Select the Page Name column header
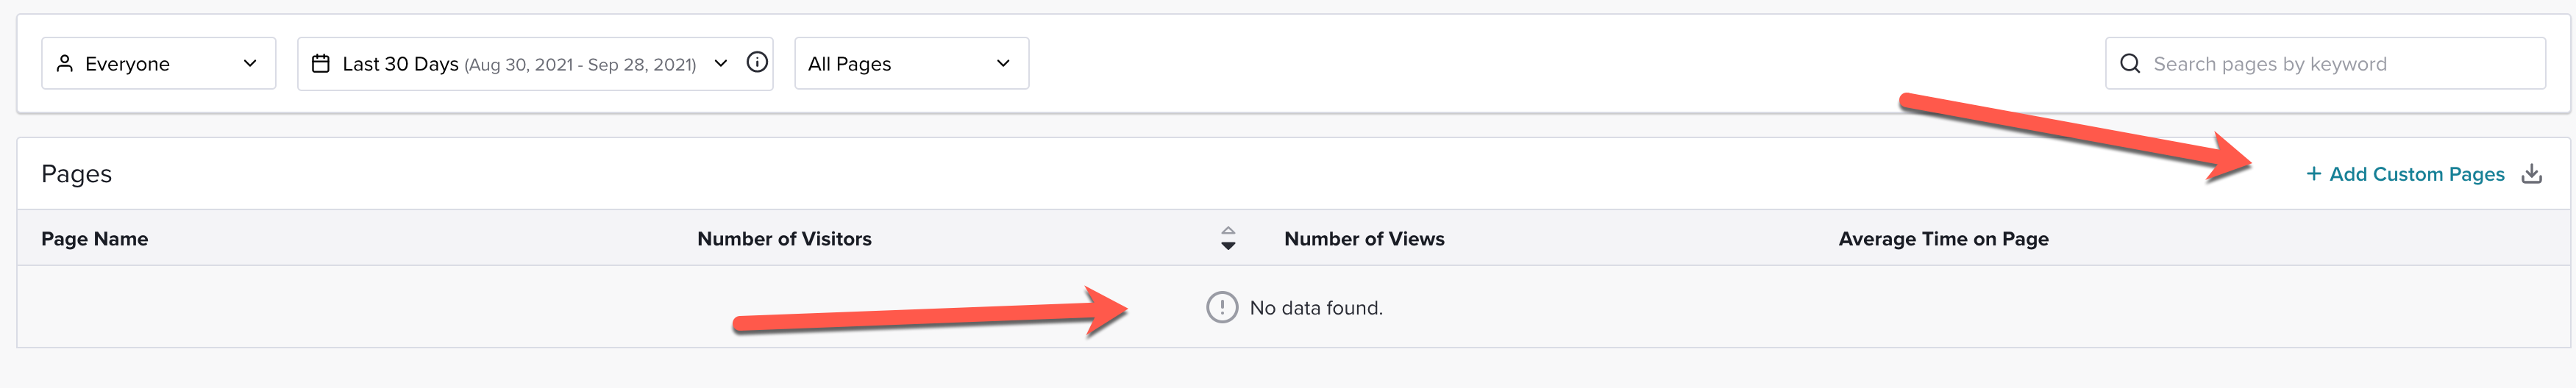This screenshot has height=388, width=2576. point(94,239)
